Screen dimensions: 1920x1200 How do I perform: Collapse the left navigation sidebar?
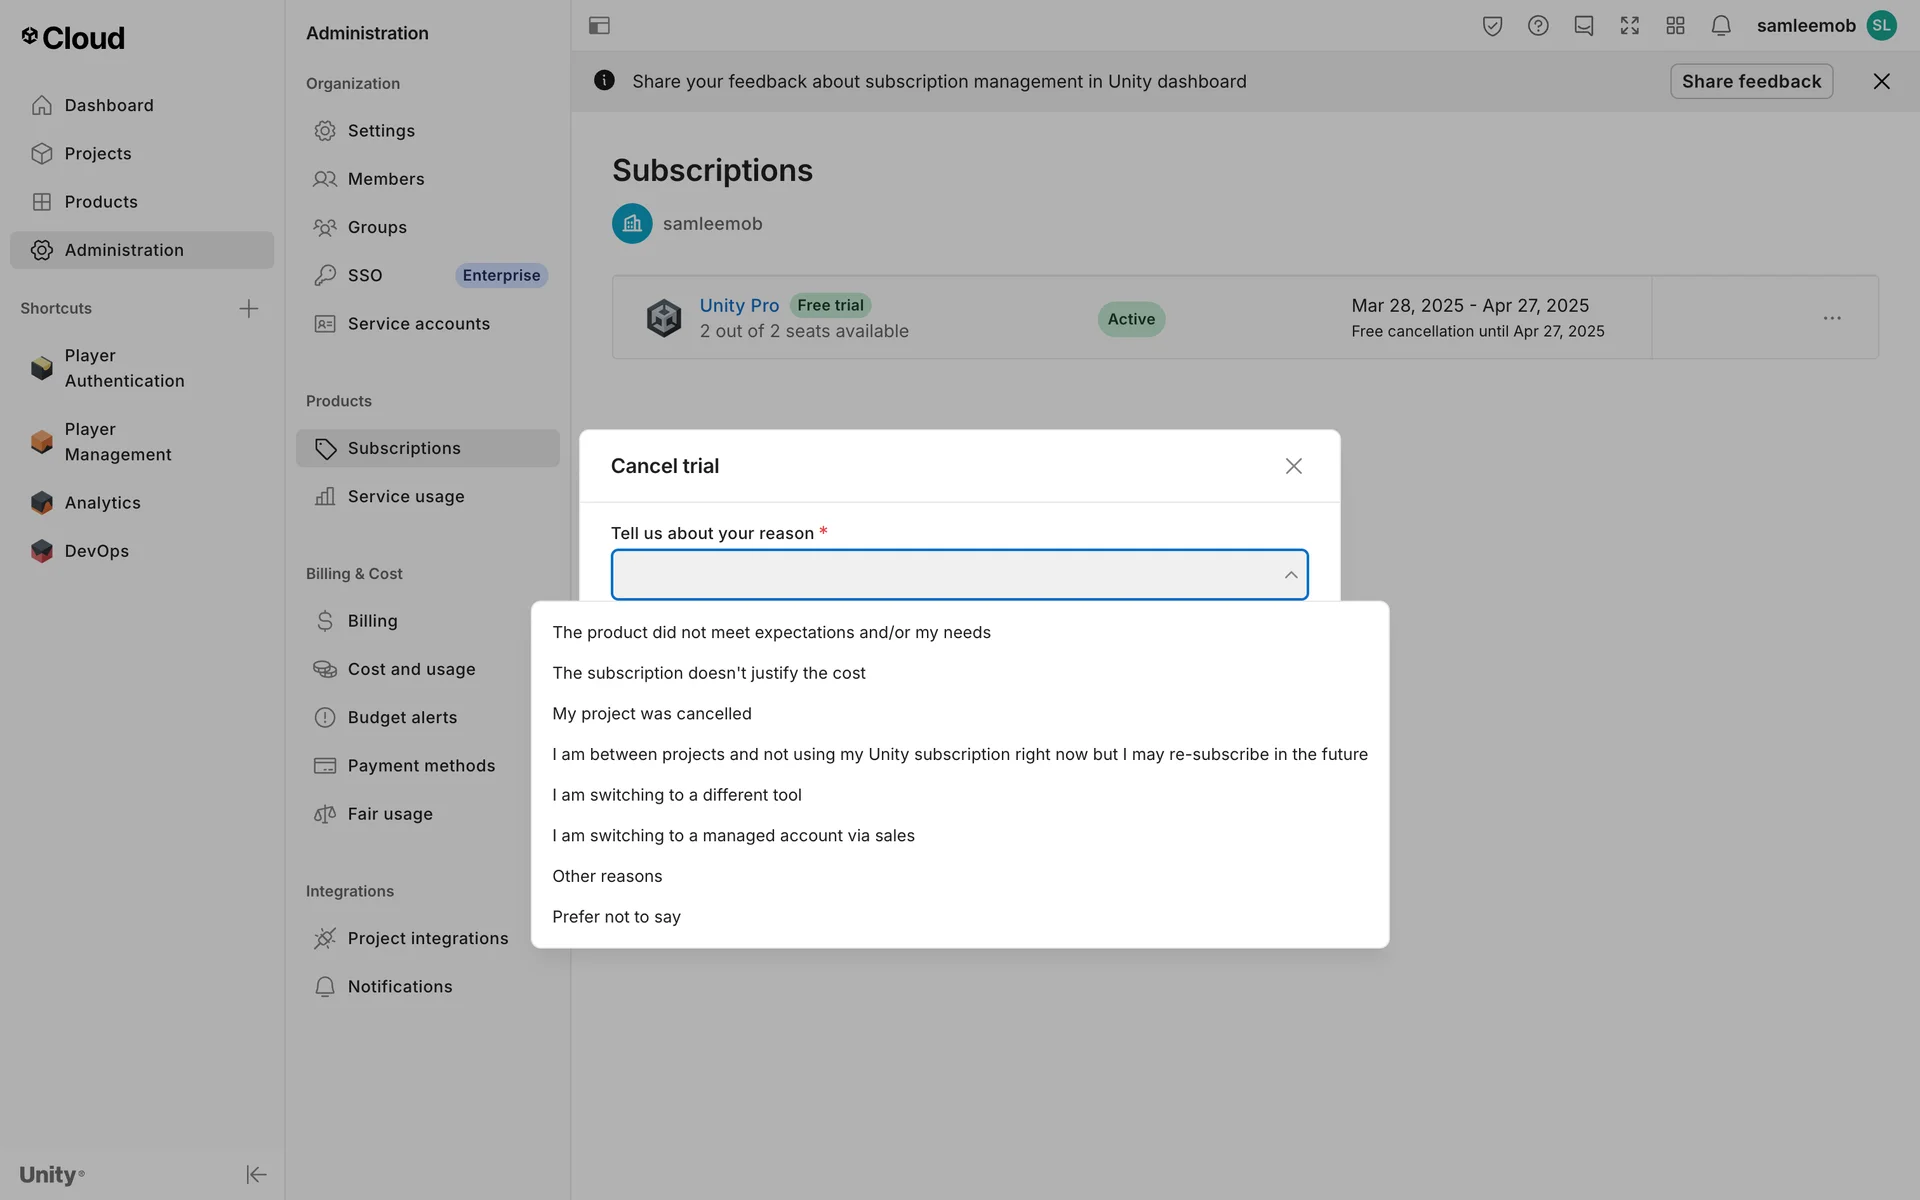click(x=256, y=1174)
